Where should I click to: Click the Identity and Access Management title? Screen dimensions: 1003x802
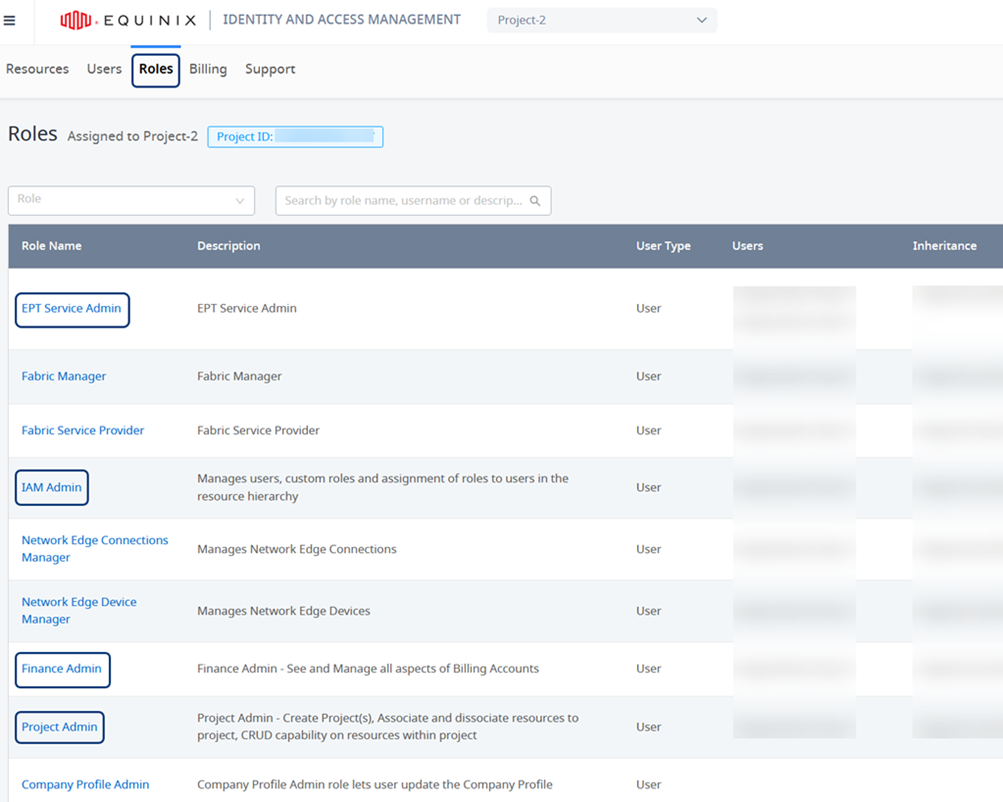coord(342,20)
